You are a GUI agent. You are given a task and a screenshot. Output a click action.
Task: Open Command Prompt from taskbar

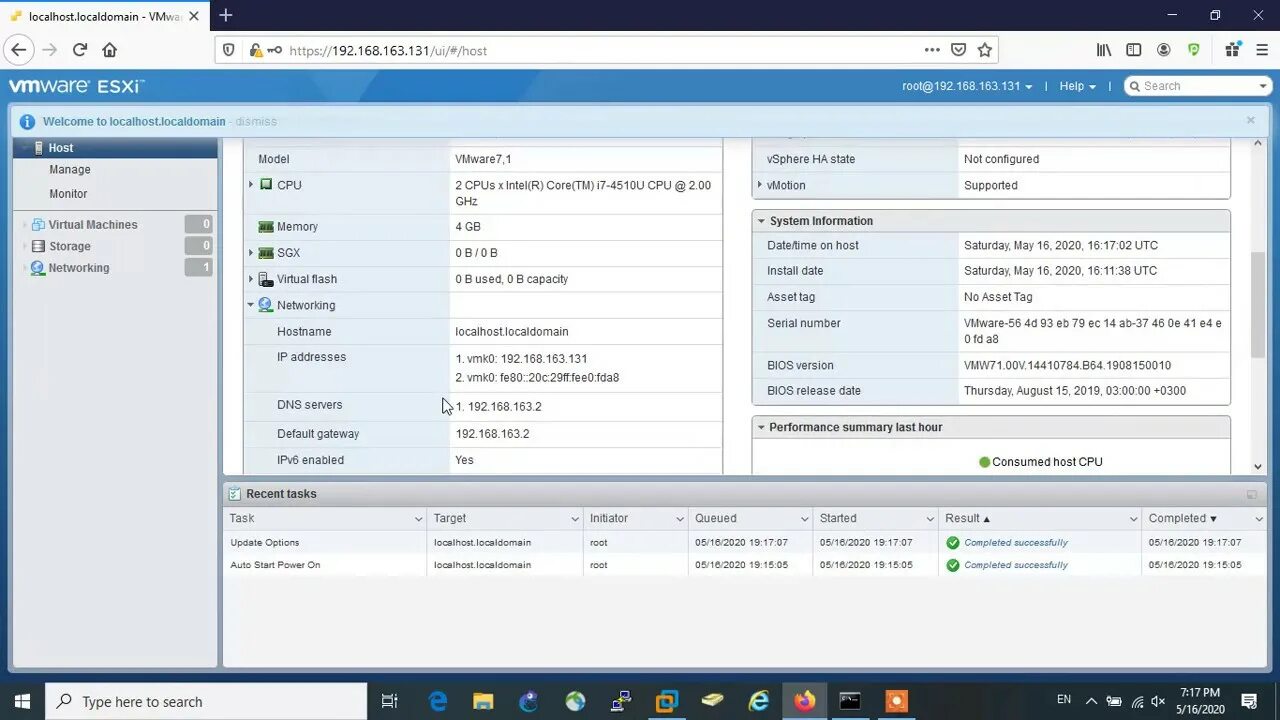pos(850,701)
